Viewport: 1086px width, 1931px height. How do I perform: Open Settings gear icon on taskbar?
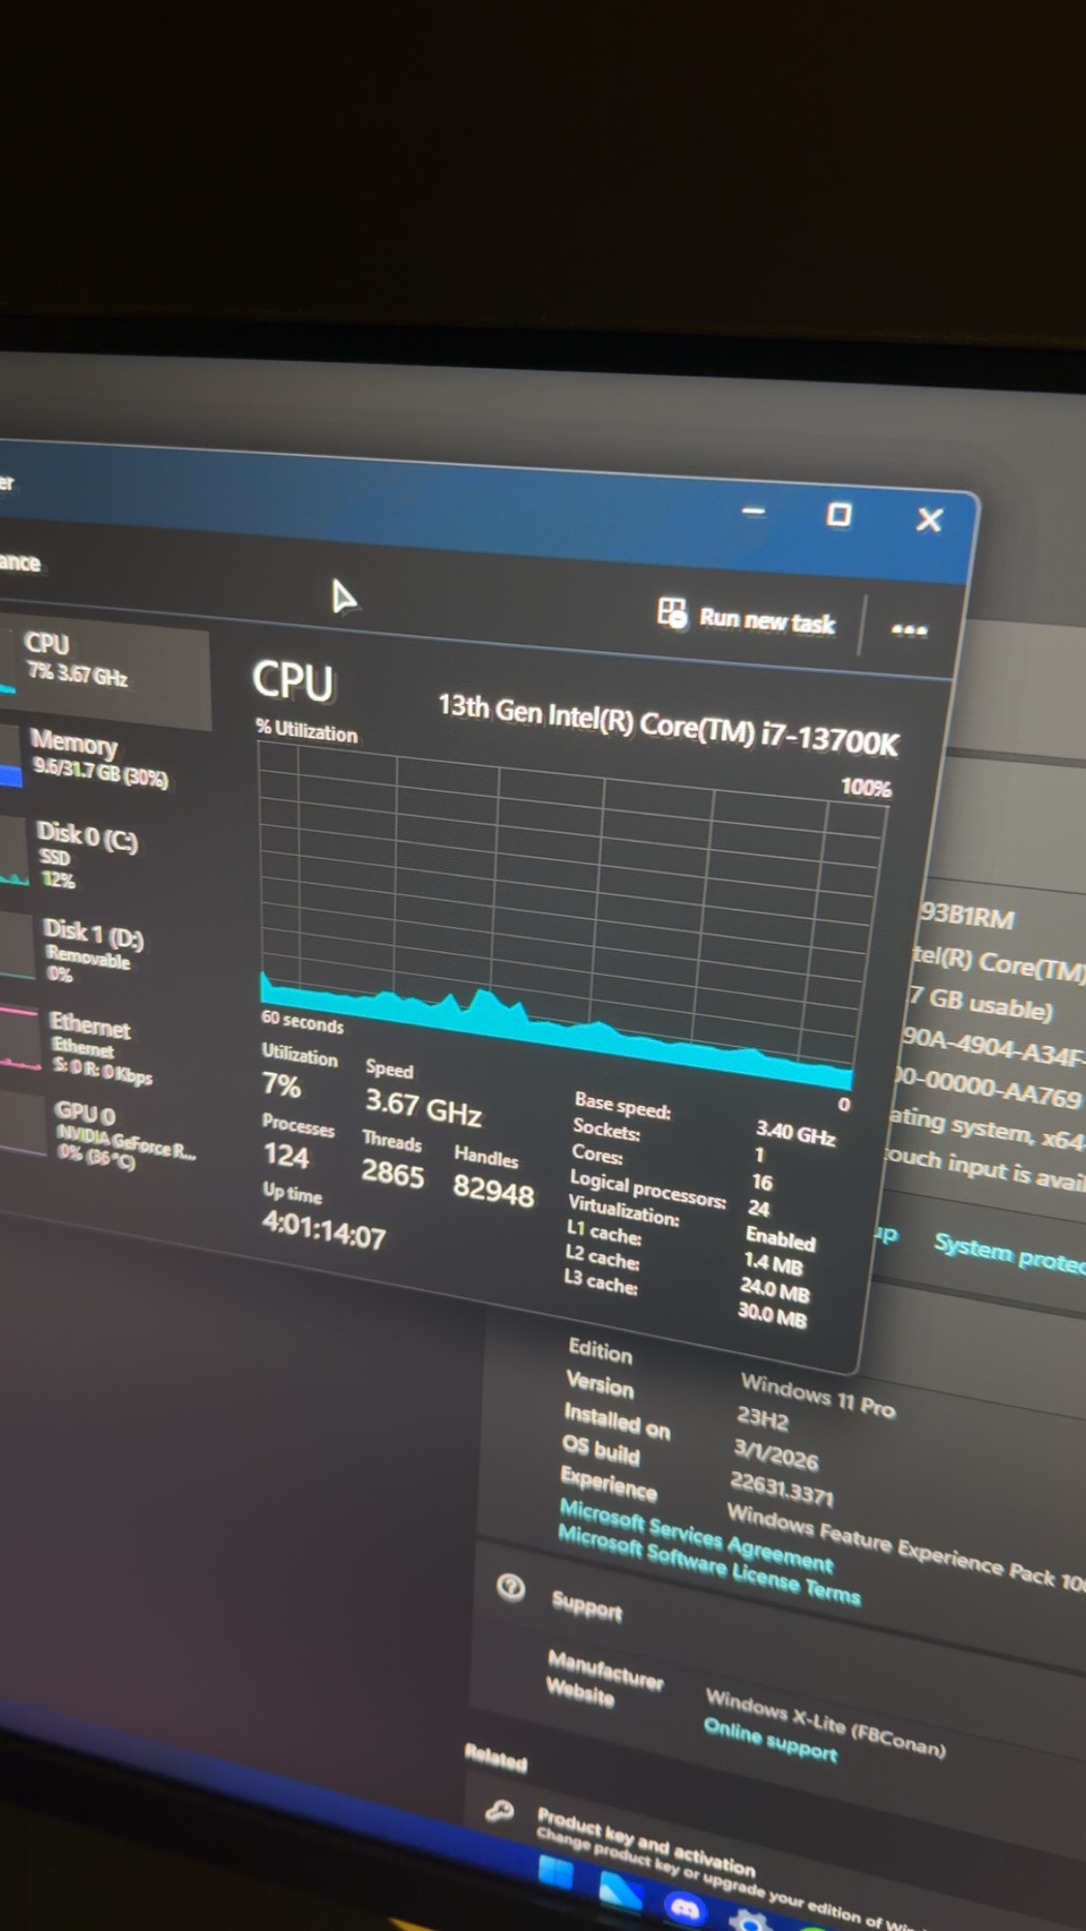(748, 1920)
